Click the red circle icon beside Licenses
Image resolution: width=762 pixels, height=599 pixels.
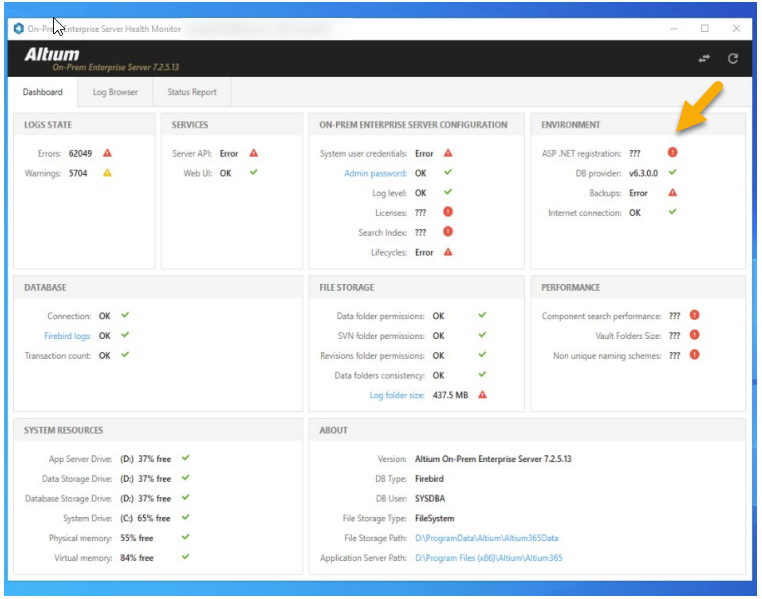tap(448, 212)
